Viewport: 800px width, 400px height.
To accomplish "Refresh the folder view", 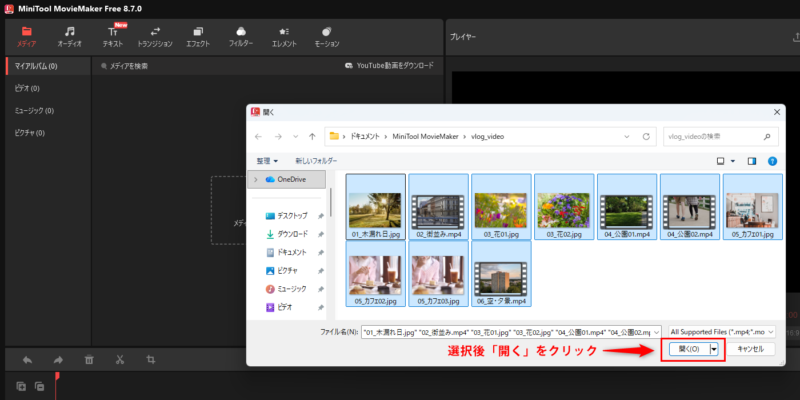I will pos(646,137).
